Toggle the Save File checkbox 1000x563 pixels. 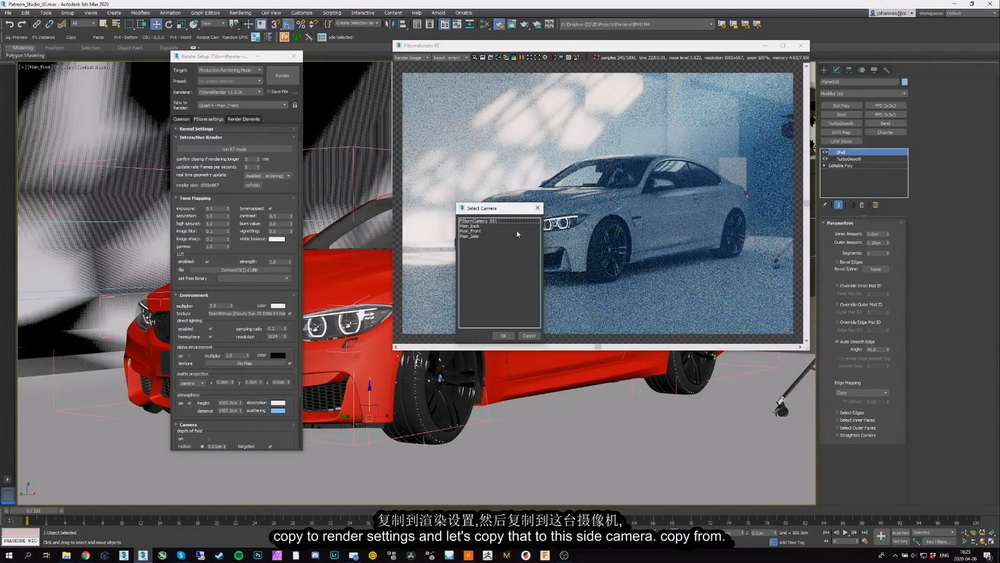pos(268,92)
